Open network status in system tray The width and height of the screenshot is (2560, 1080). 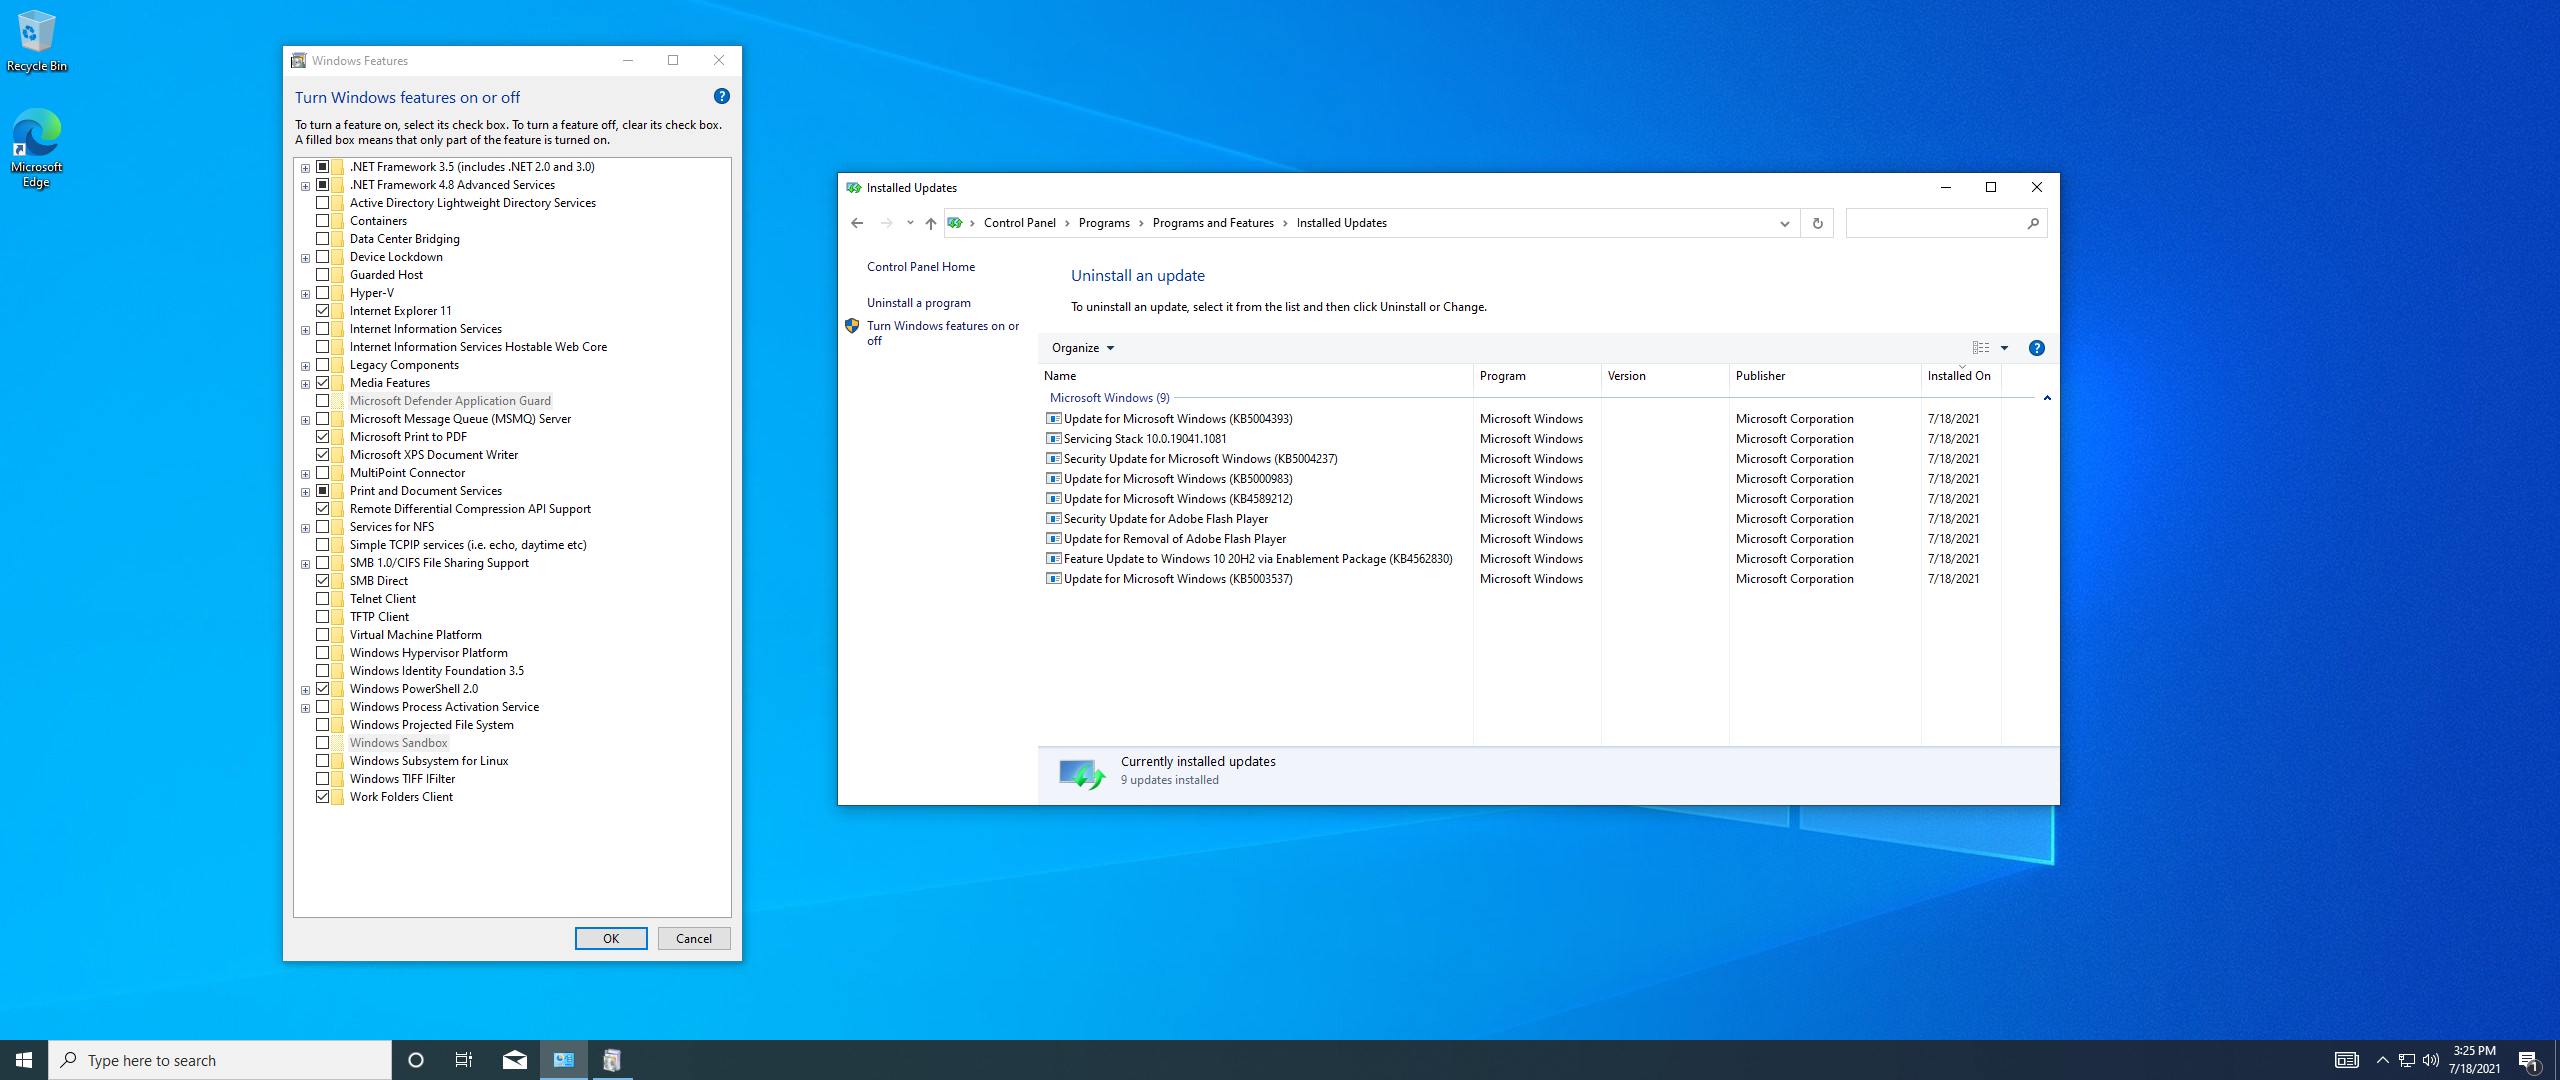(x=2407, y=1060)
